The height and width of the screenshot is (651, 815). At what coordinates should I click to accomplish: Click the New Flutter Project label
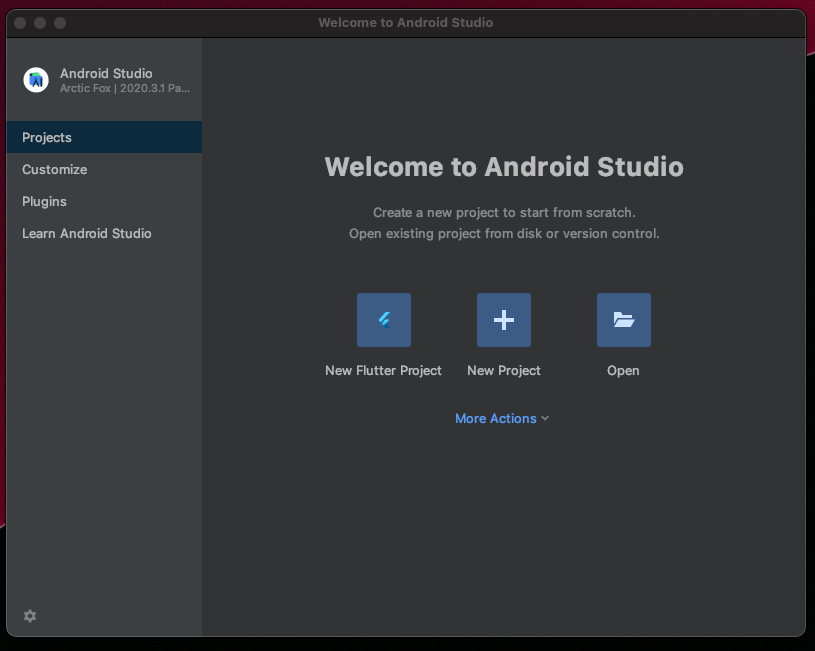(383, 371)
